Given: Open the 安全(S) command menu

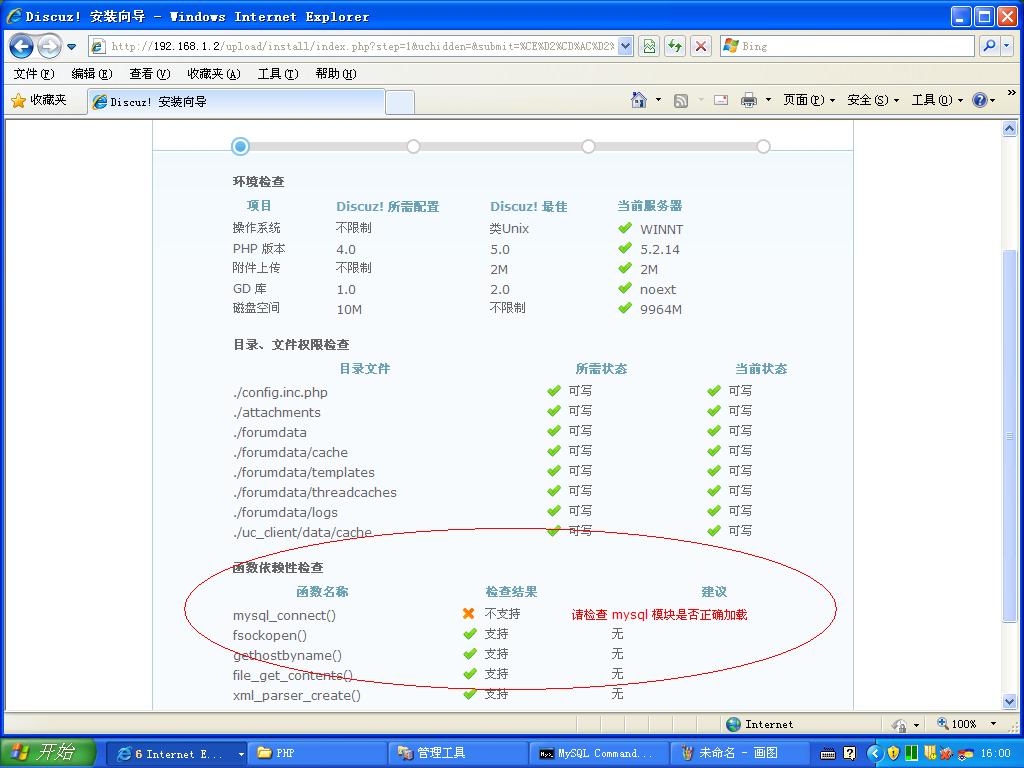Looking at the screenshot, I should (x=872, y=100).
